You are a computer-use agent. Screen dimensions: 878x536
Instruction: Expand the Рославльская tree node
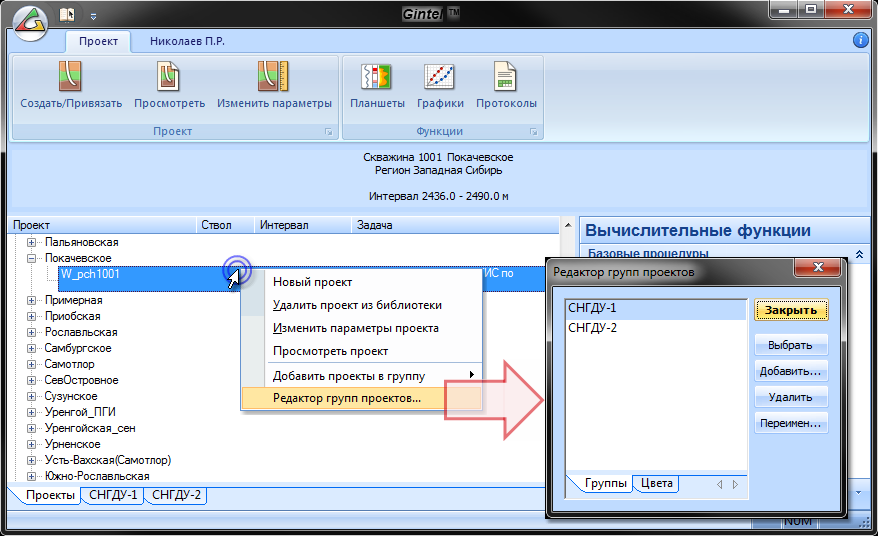[31, 332]
